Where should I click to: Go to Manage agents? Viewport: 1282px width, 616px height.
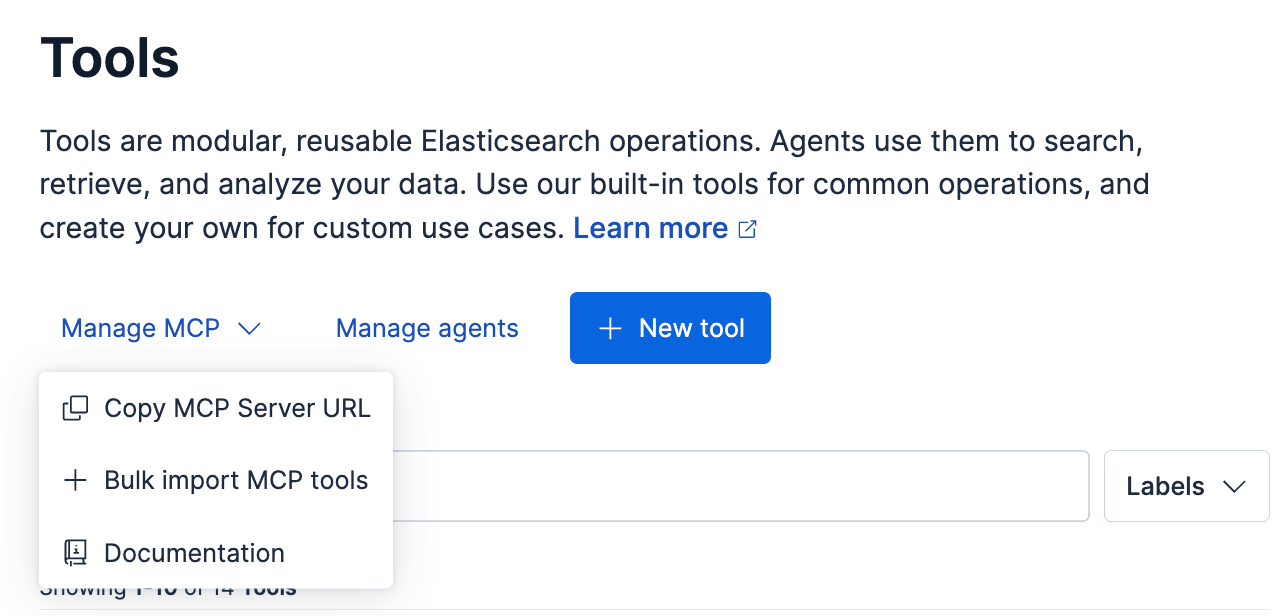427,328
